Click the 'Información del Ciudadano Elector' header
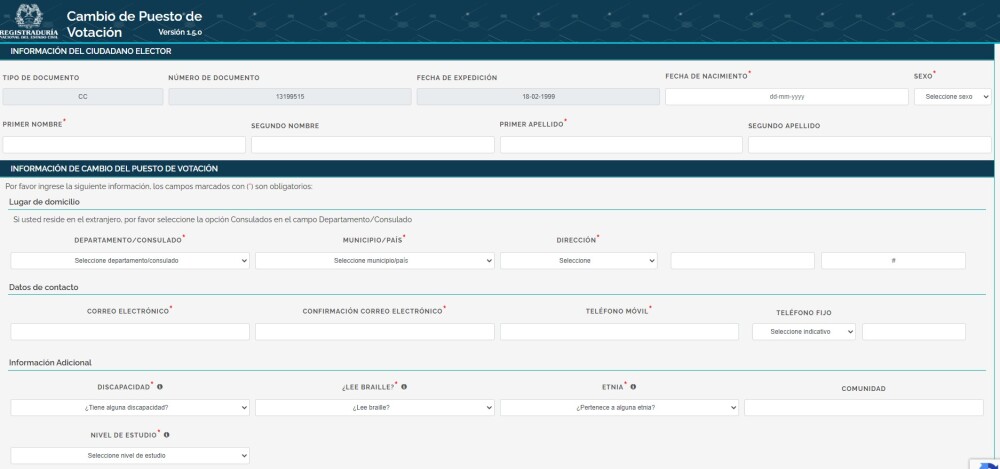The width and height of the screenshot is (1000, 469). pyautogui.click(x=91, y=51)
